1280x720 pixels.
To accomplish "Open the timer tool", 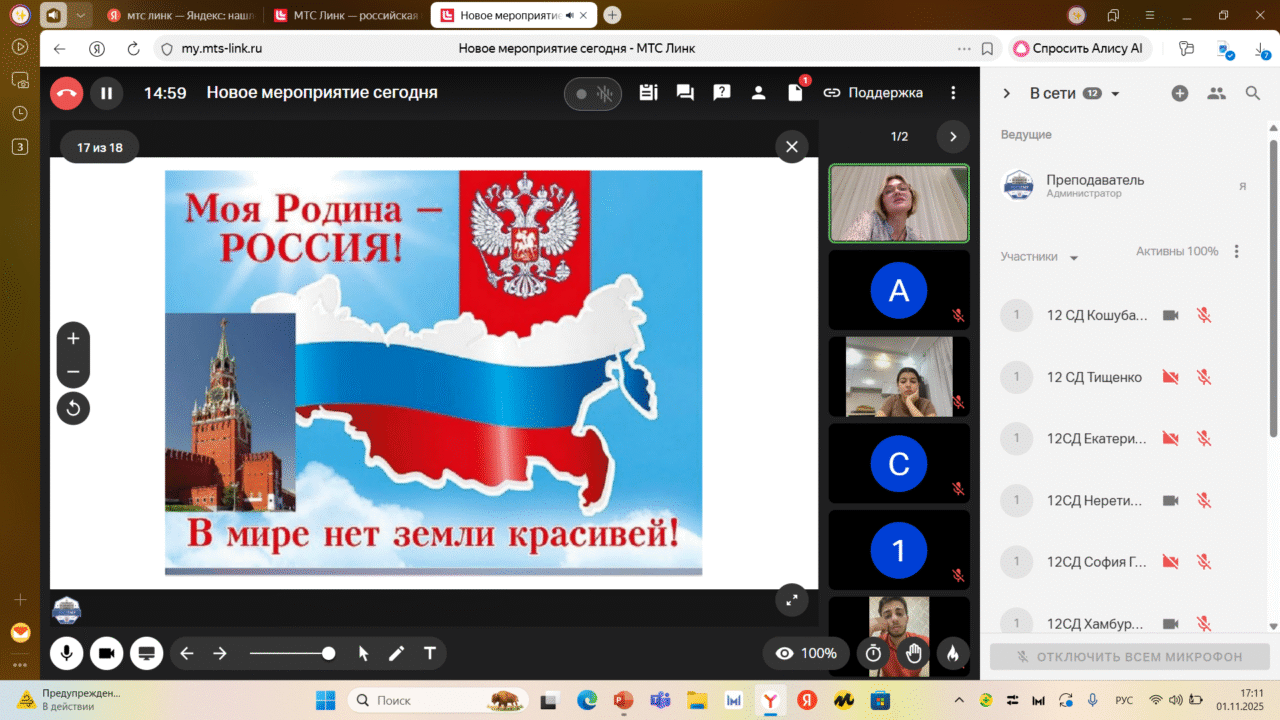I will click(873, 653).
